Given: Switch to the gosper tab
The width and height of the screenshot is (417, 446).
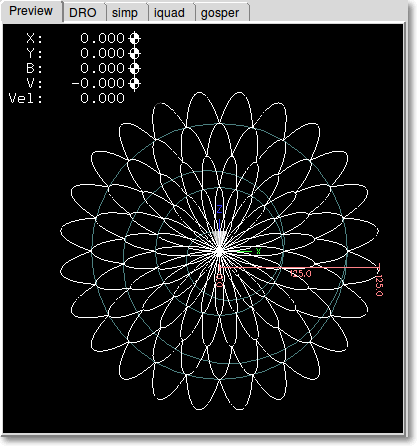Looking at the screenshot, I should point(220,13).
